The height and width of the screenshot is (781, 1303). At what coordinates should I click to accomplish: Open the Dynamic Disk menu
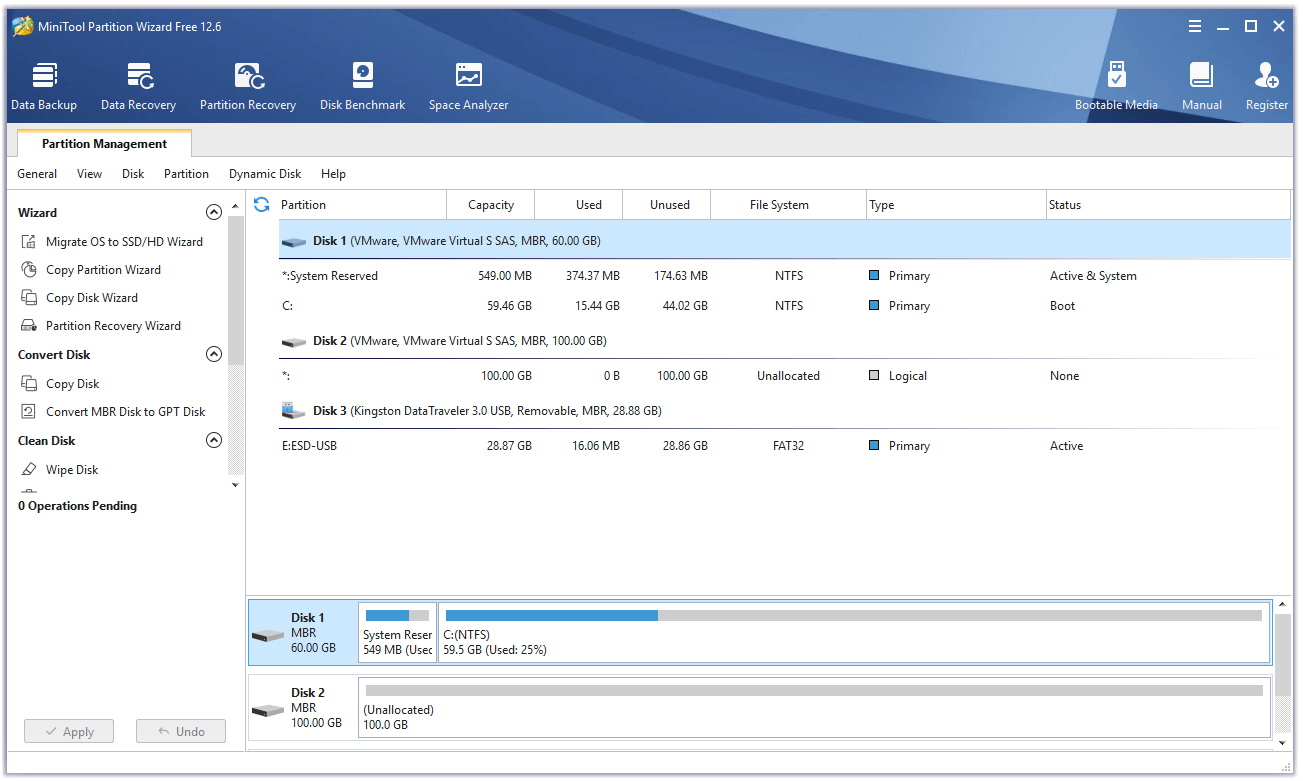[x=265, y=174]
